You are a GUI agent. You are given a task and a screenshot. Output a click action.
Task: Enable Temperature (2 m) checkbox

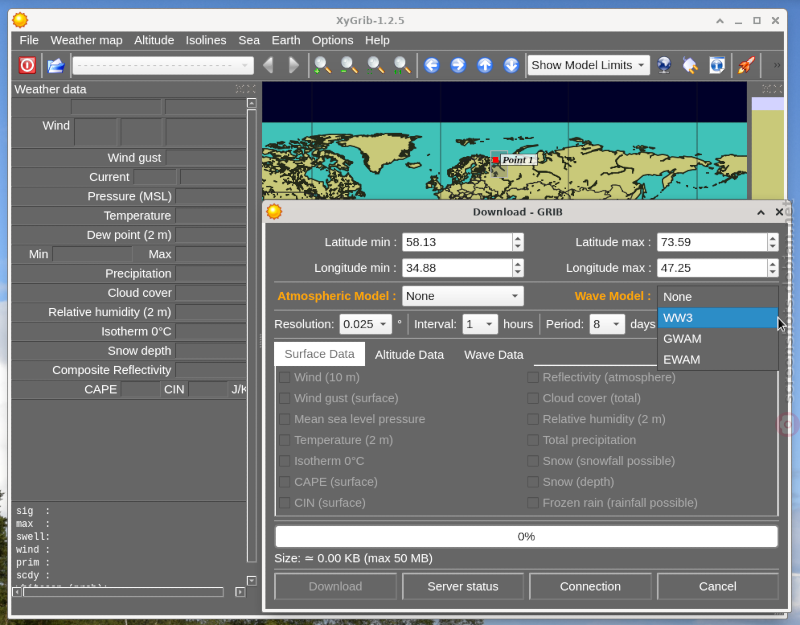[285, 440]
